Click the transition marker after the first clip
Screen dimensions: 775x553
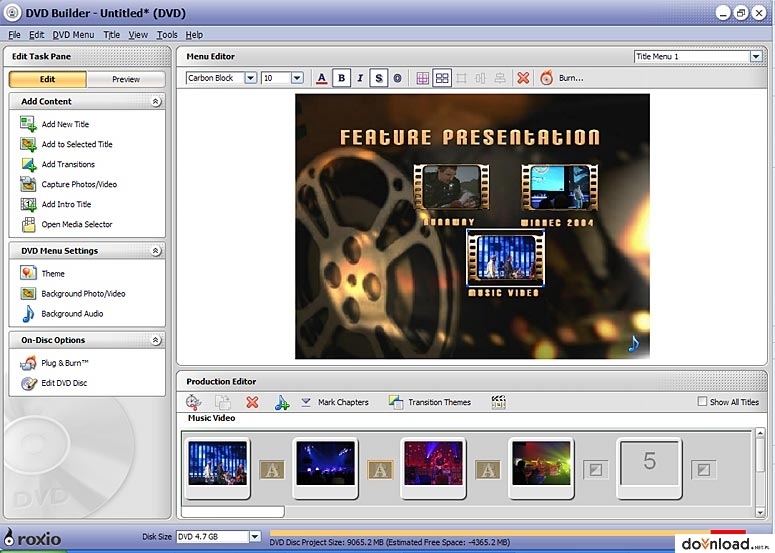pos(272,470)
